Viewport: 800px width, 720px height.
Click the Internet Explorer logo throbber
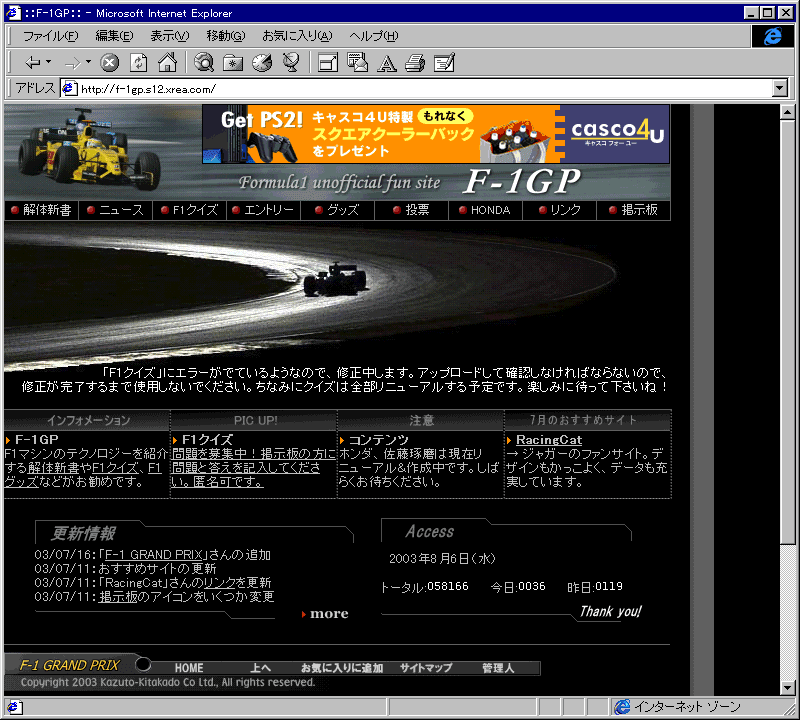[772, 36]
